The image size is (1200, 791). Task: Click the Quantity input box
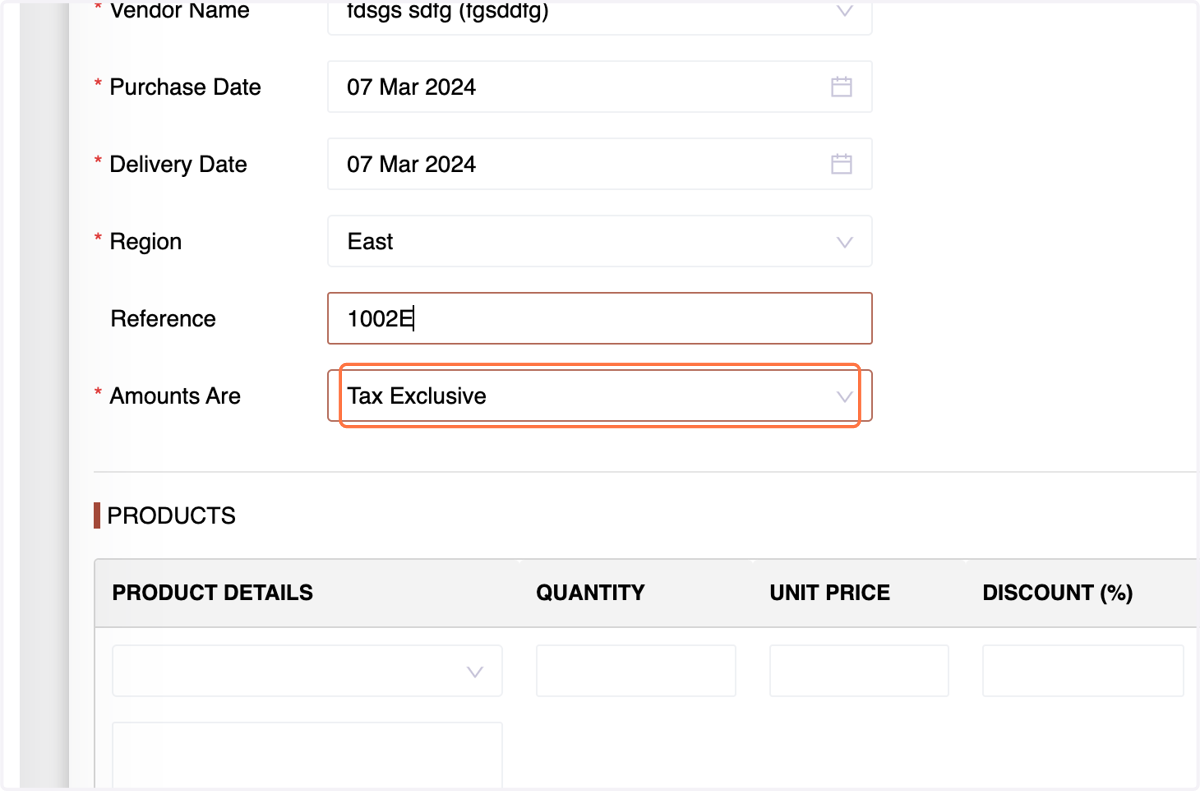pyautogui.click(x=636, y=670)
